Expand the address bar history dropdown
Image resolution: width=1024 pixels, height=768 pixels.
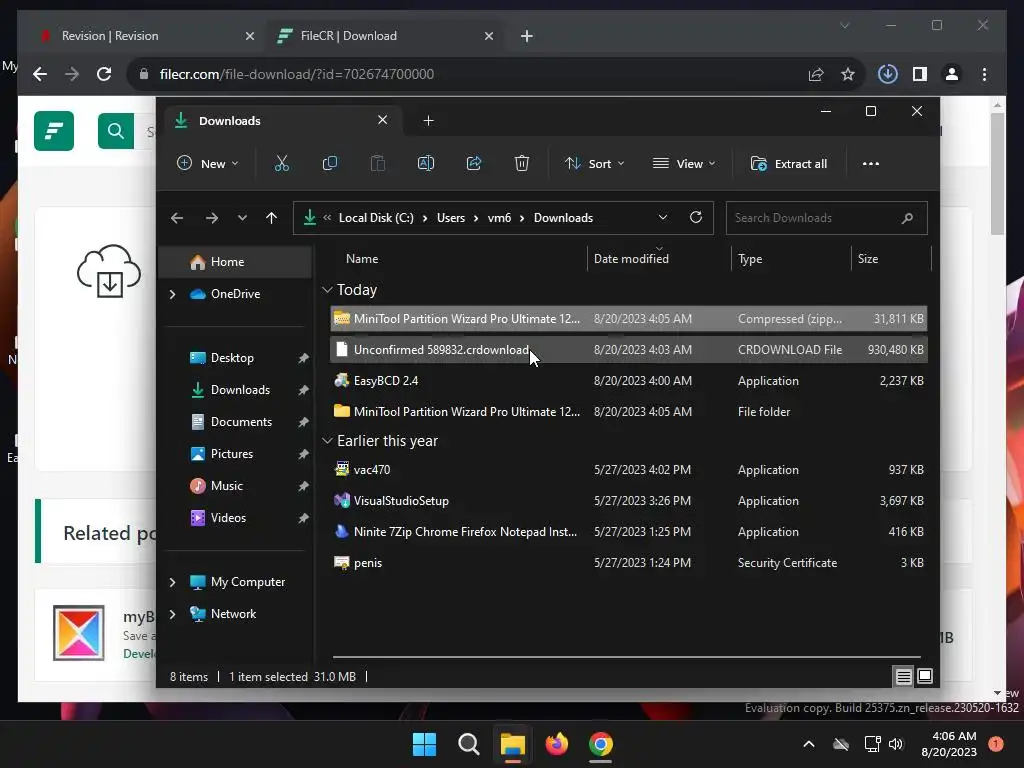point(663,217)
